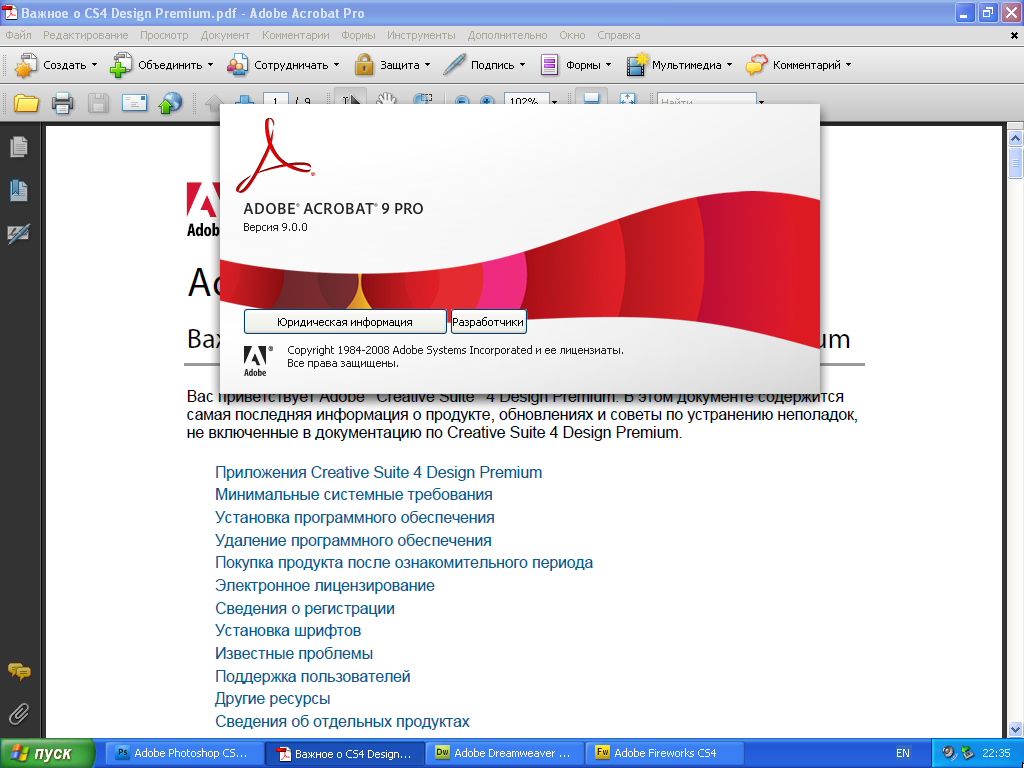This screenshot has height=768, width=1024.
Task: Go to the Сведения о регистрации link
Action: click(x=305, y=609)
